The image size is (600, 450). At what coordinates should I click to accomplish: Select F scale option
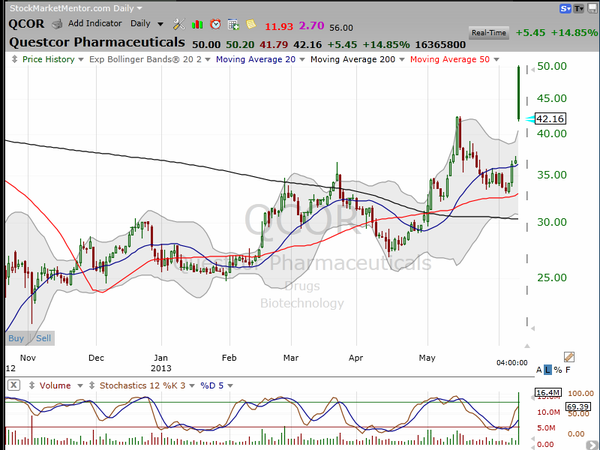pos(568,370)
